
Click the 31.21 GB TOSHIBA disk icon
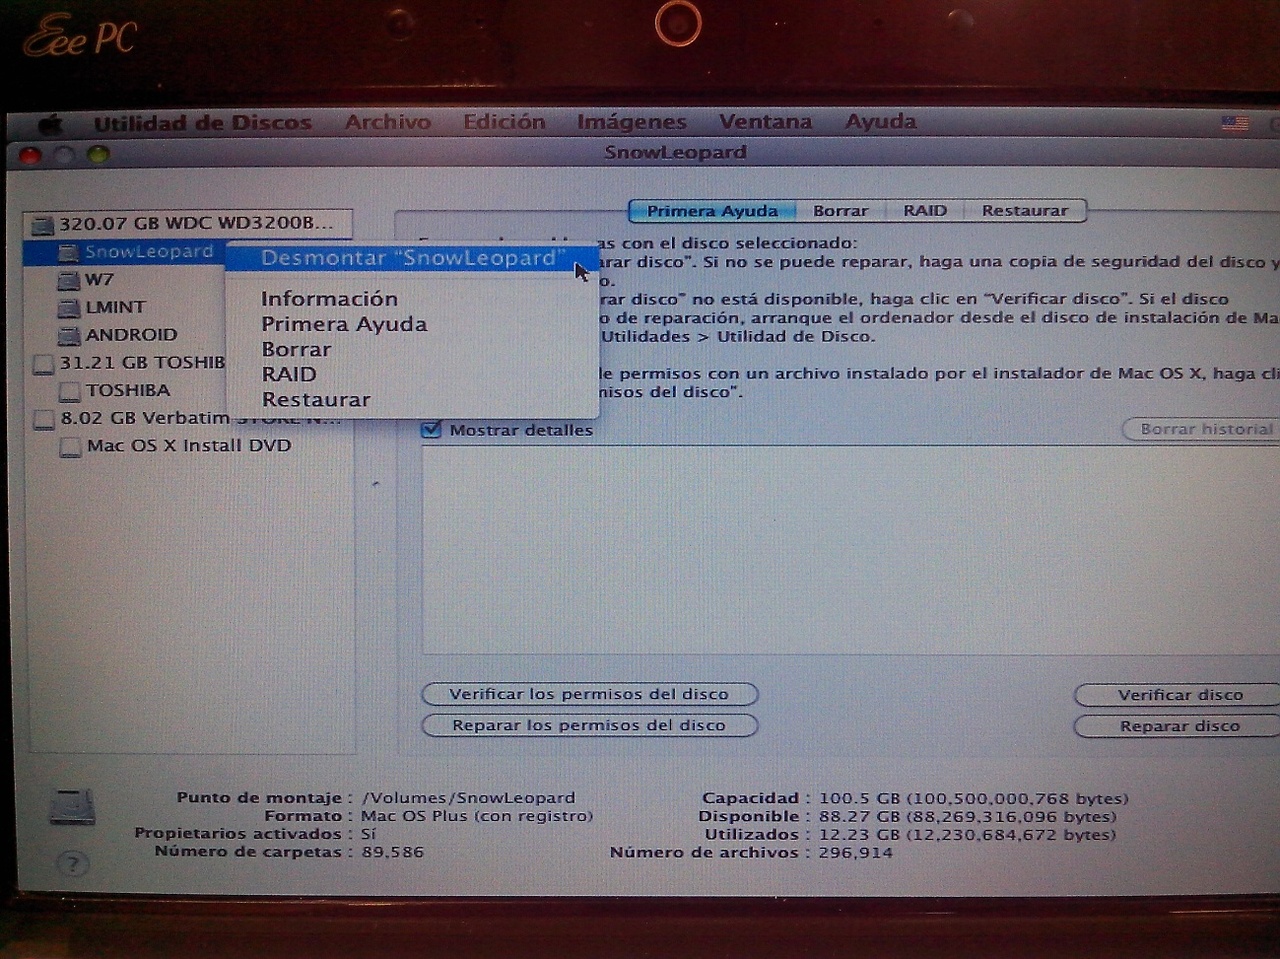(43, 363)
